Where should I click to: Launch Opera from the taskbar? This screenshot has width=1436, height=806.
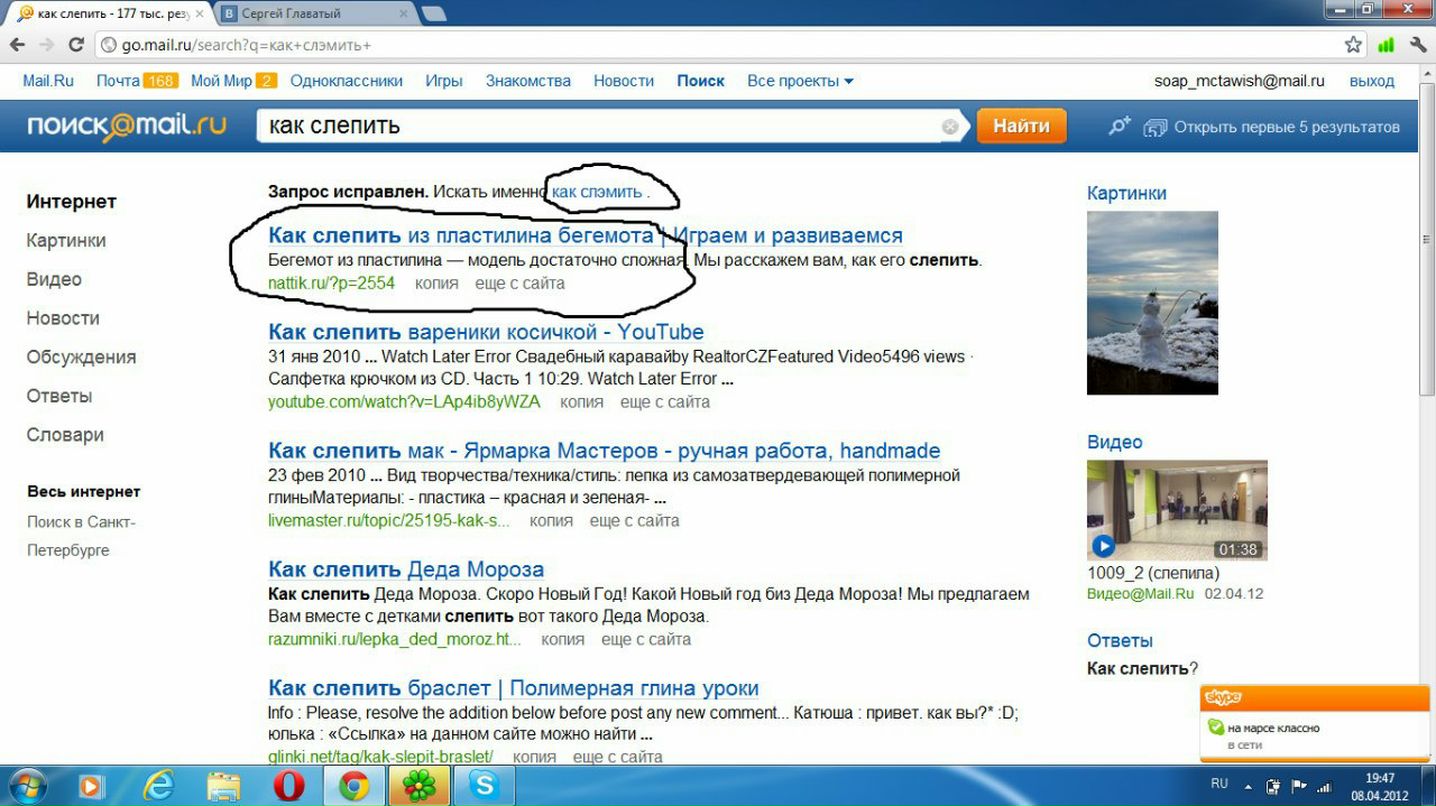tap(289, 785)
